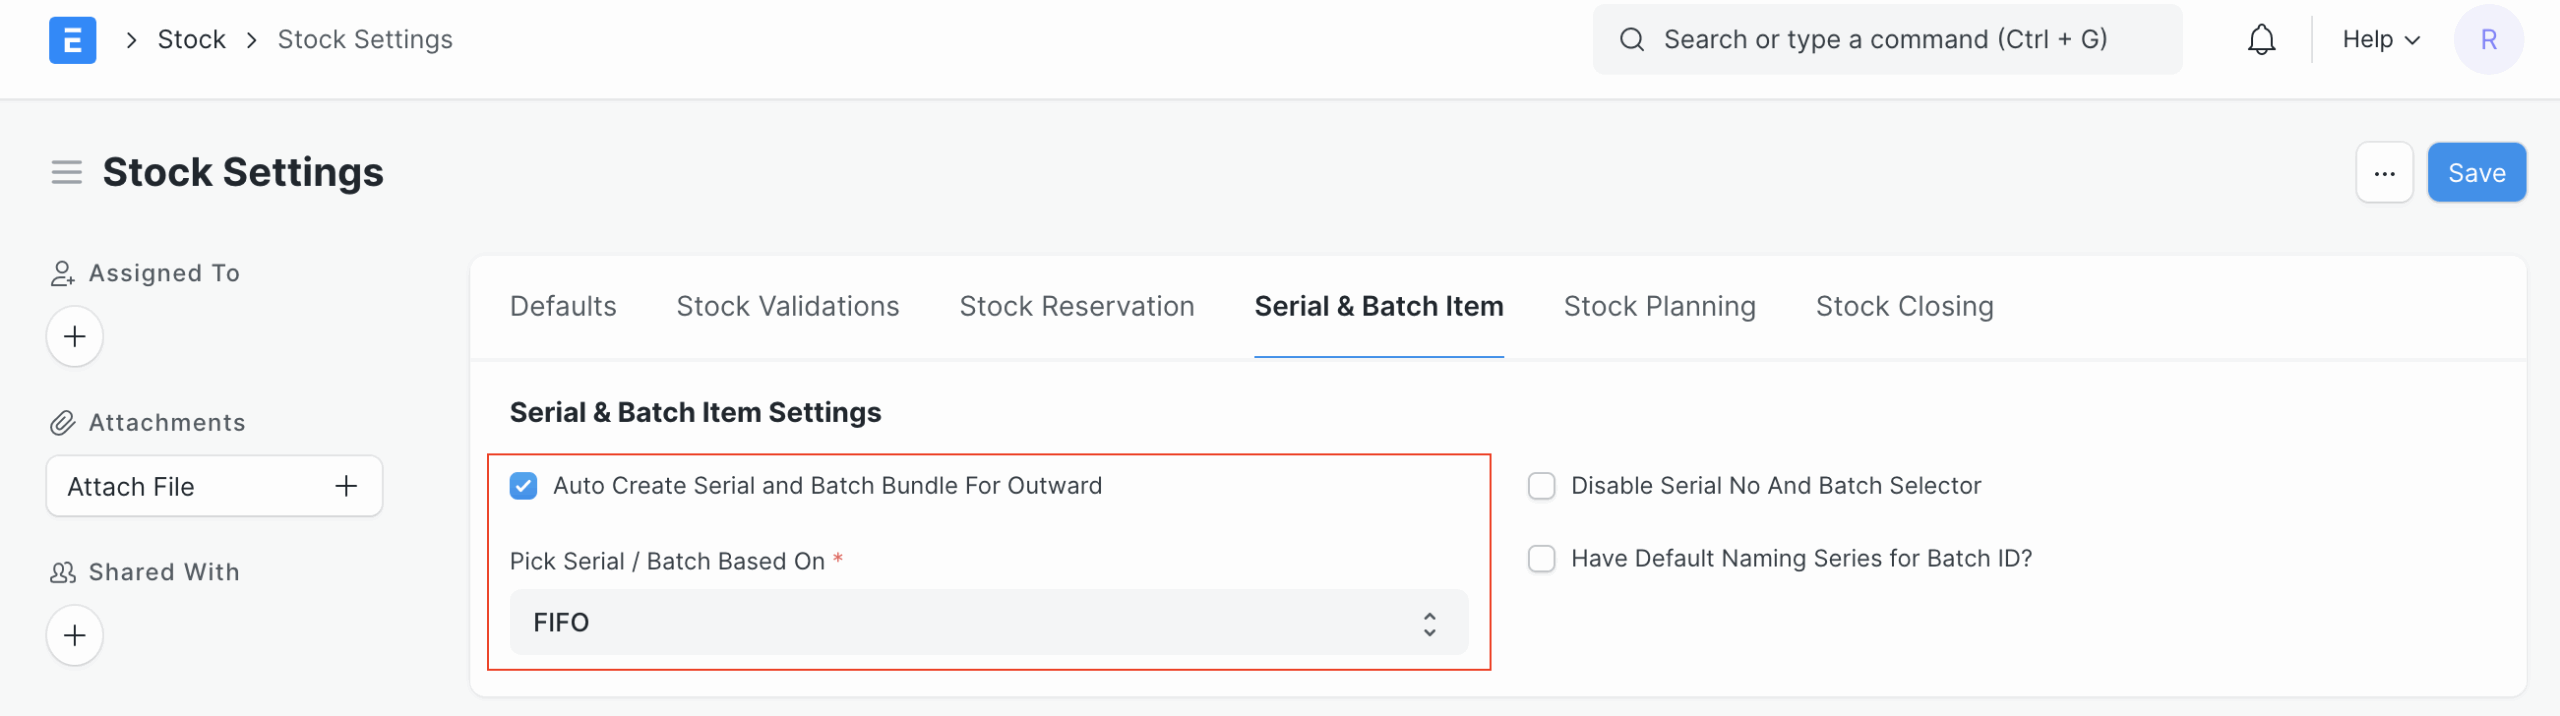The width and height of the screenshot is (2560, 716).
Task: Expand the Help dropdown menu
Action: [x=2380, y=40]
